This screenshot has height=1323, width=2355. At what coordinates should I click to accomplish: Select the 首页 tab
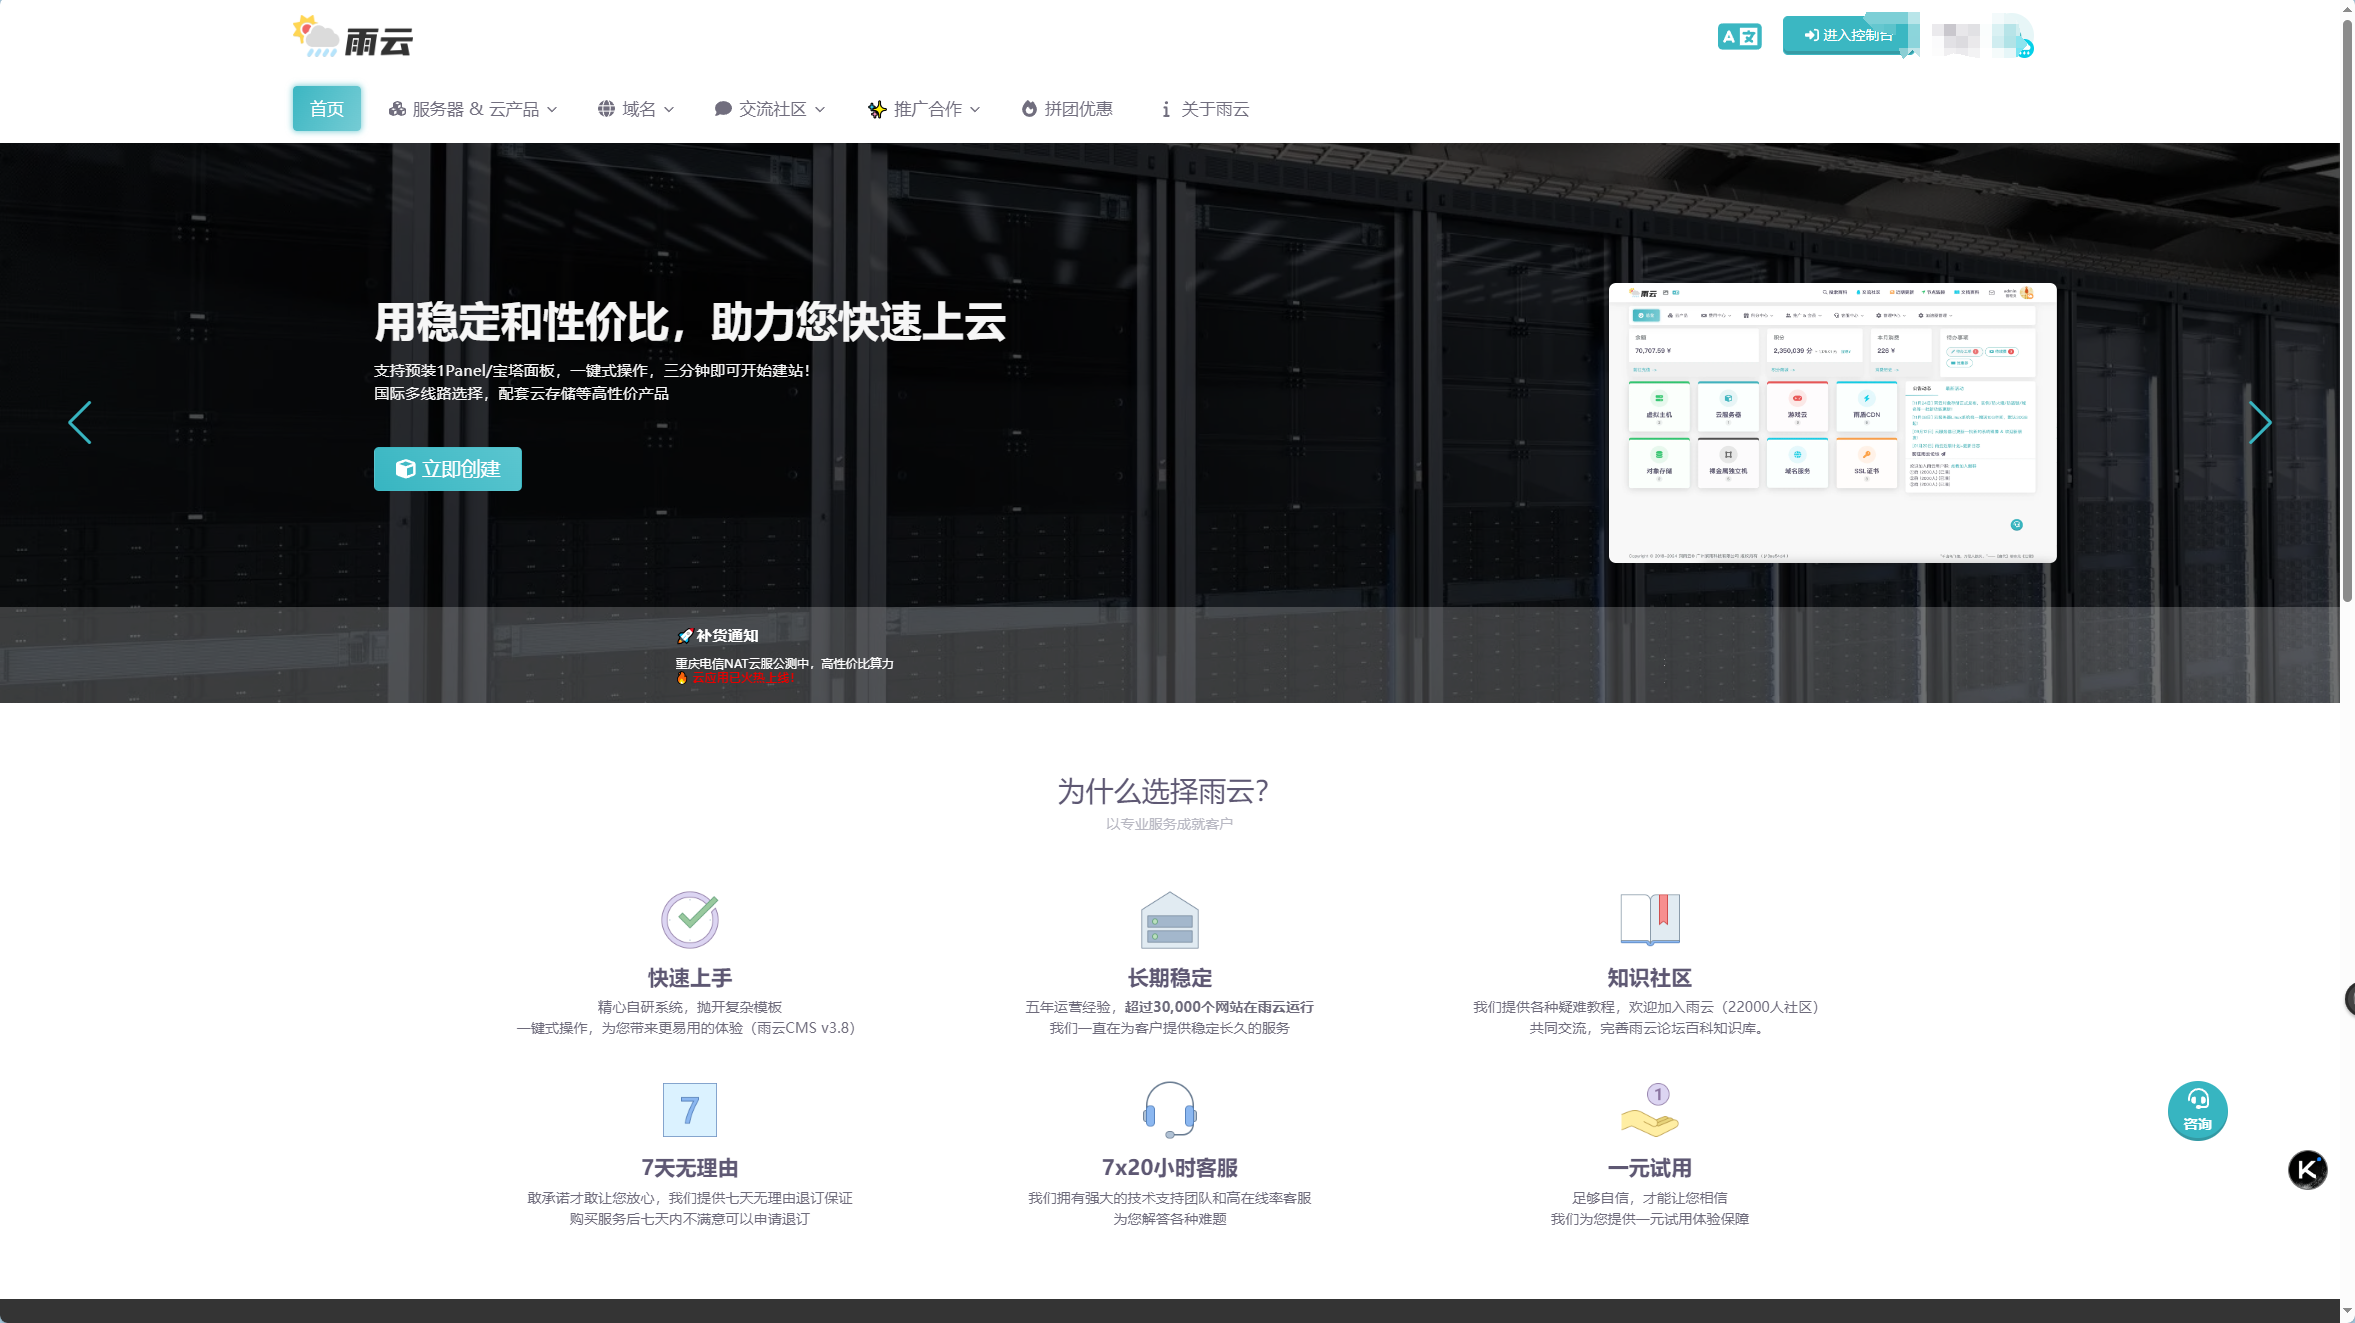(327, 109)
